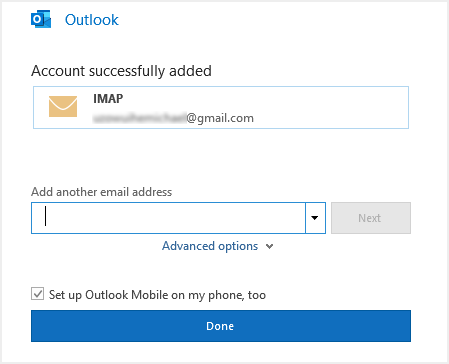Uncheck Set up Outlook Mobile on my phone

38,294
